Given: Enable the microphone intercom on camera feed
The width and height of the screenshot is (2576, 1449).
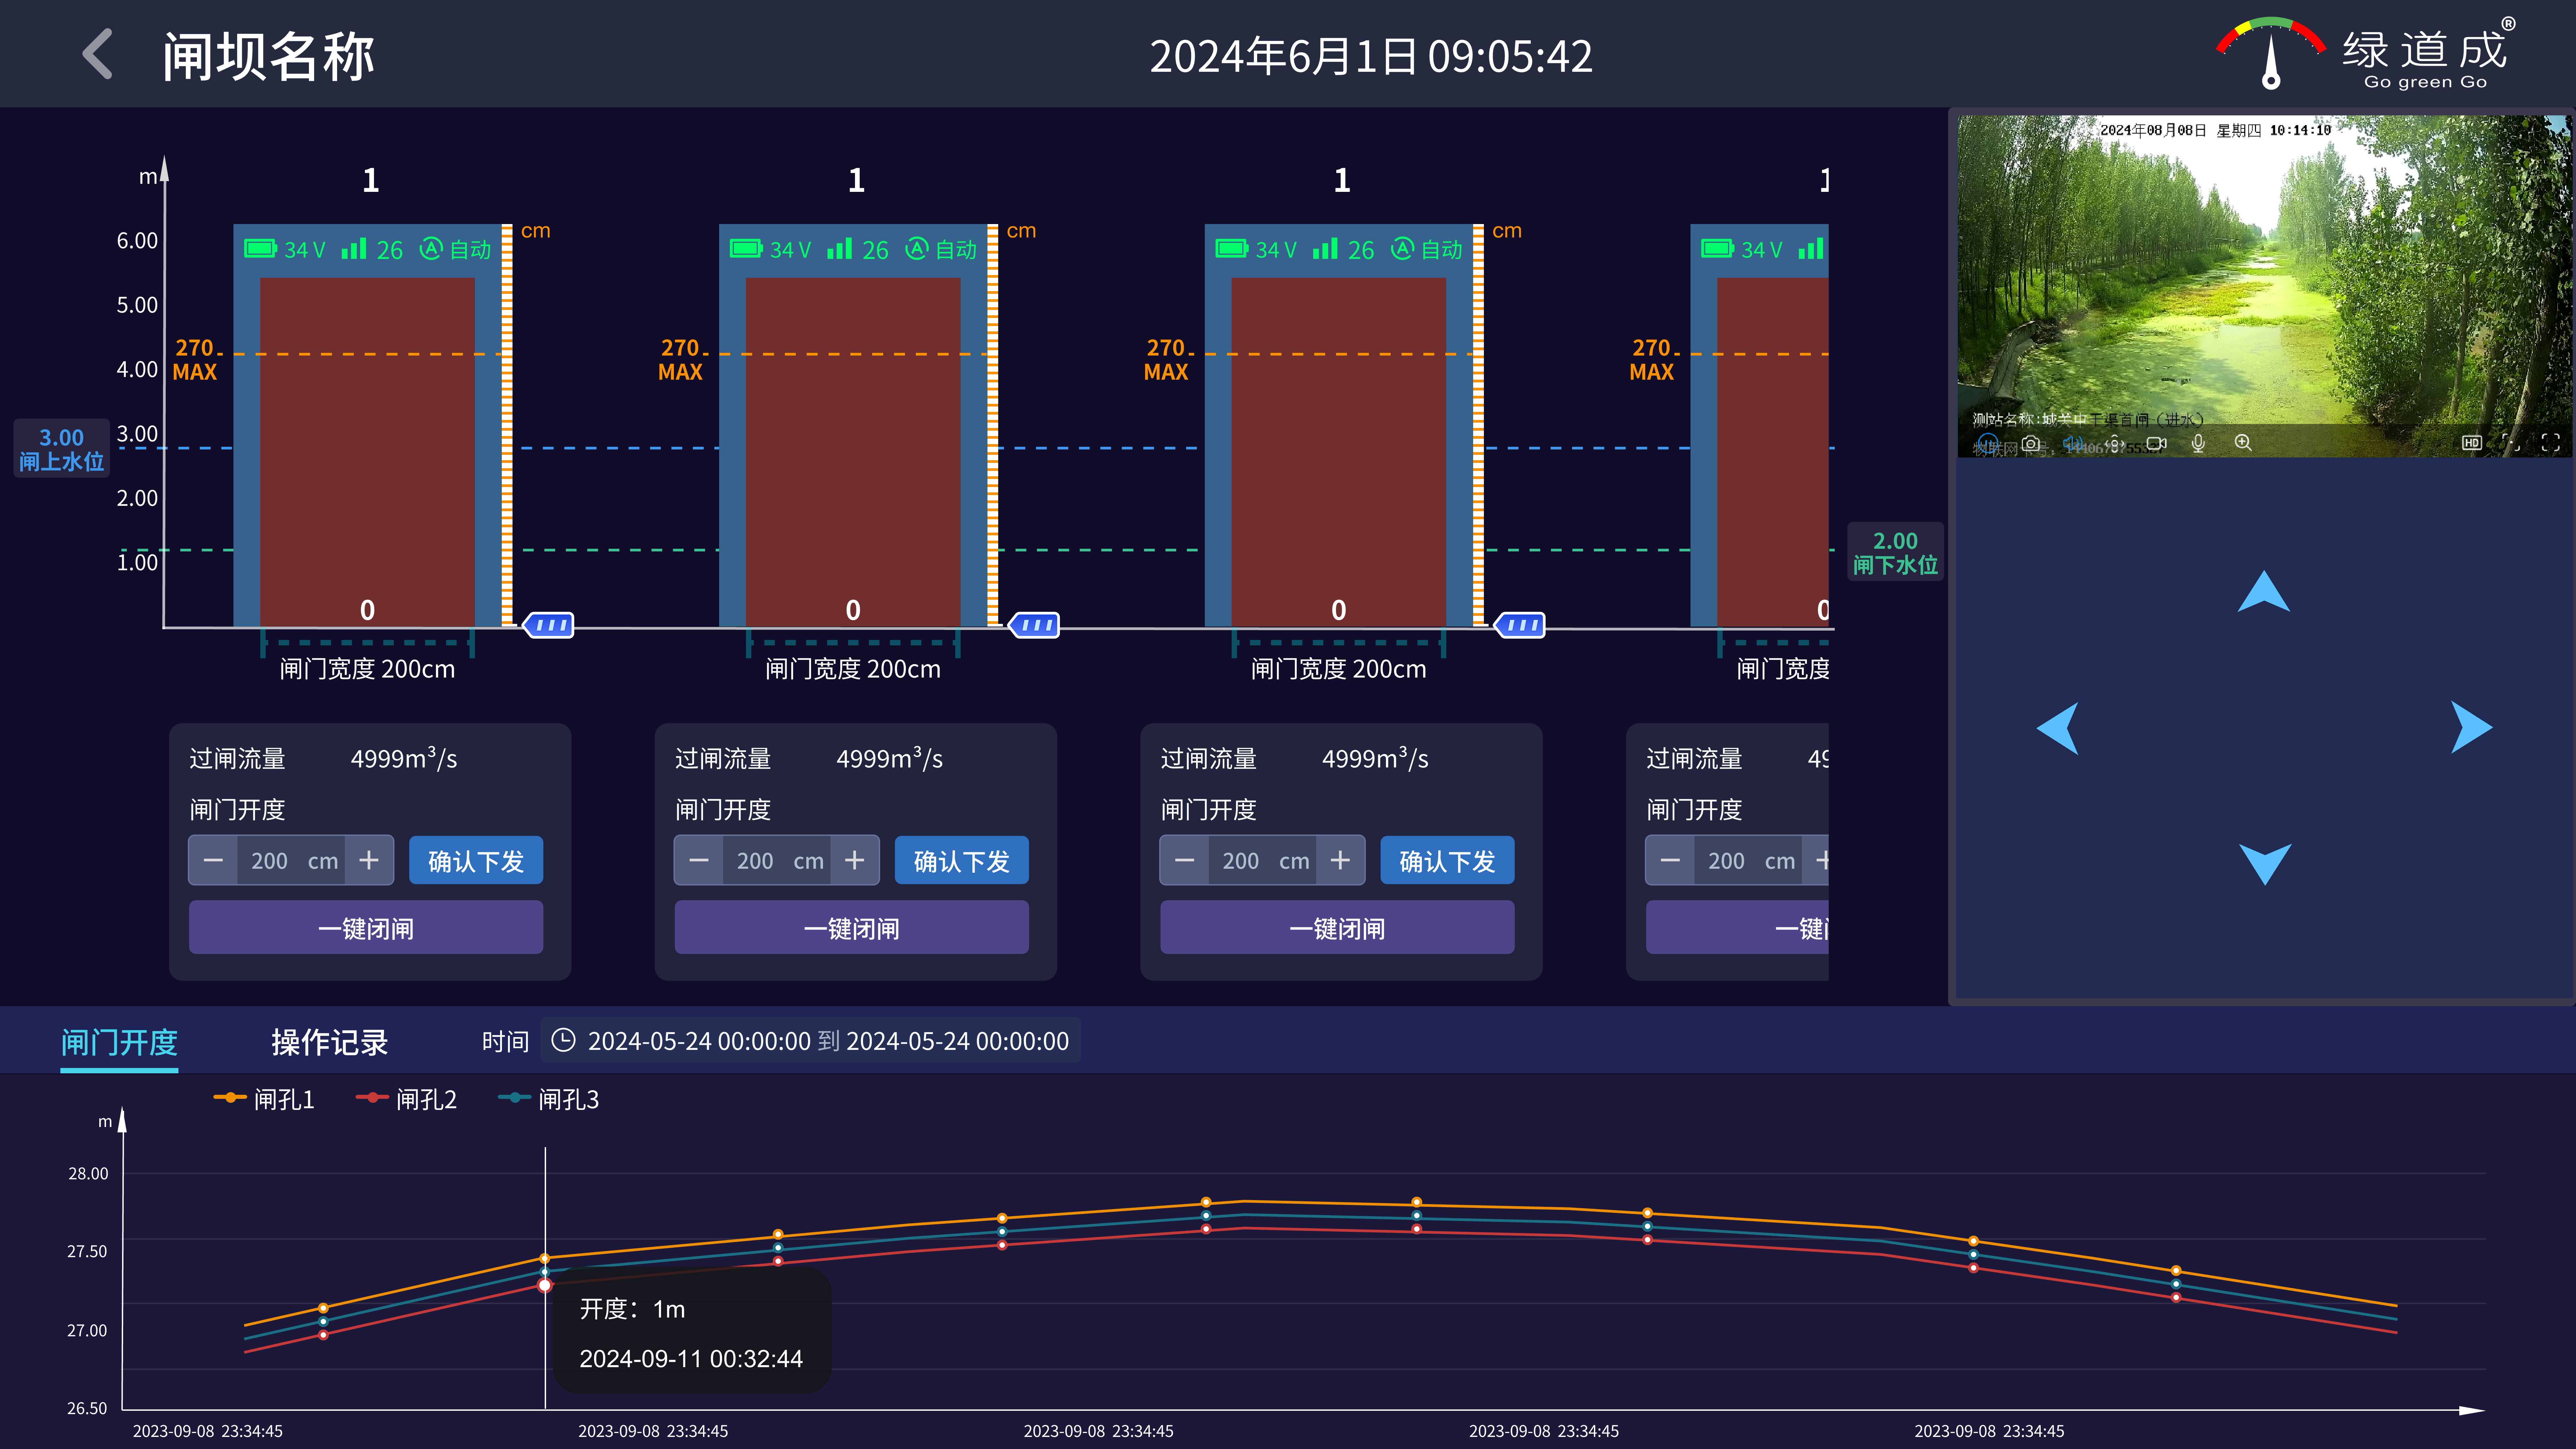Looking at the screenshot, I should coord(2198,443).
